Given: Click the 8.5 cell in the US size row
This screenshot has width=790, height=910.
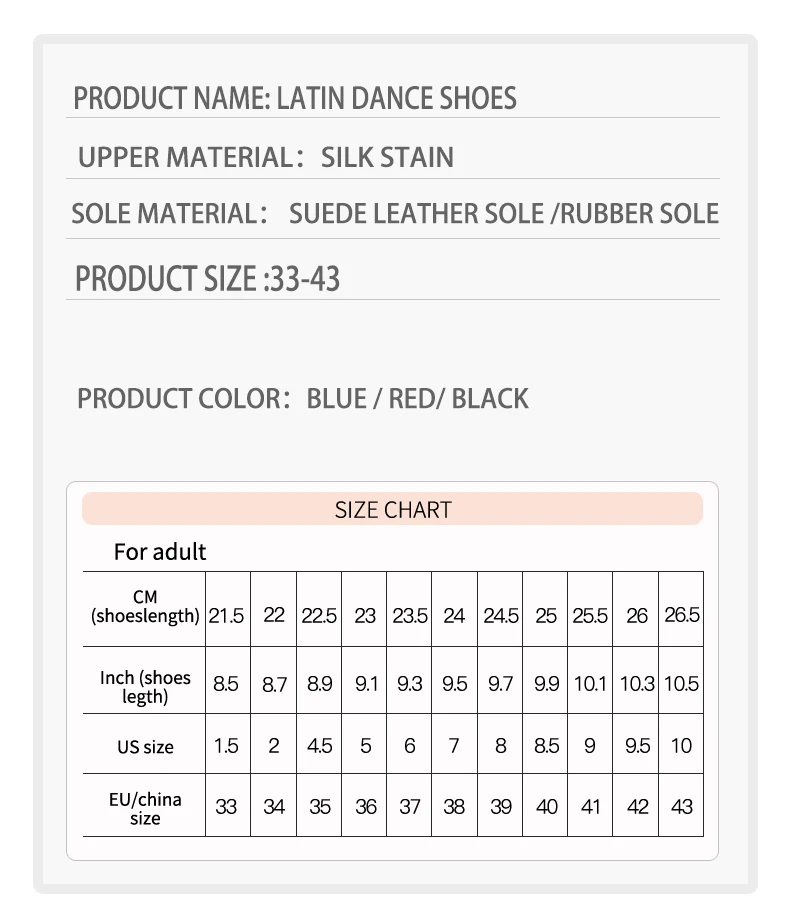Looking at the screenshot, I should coord(546,745).
